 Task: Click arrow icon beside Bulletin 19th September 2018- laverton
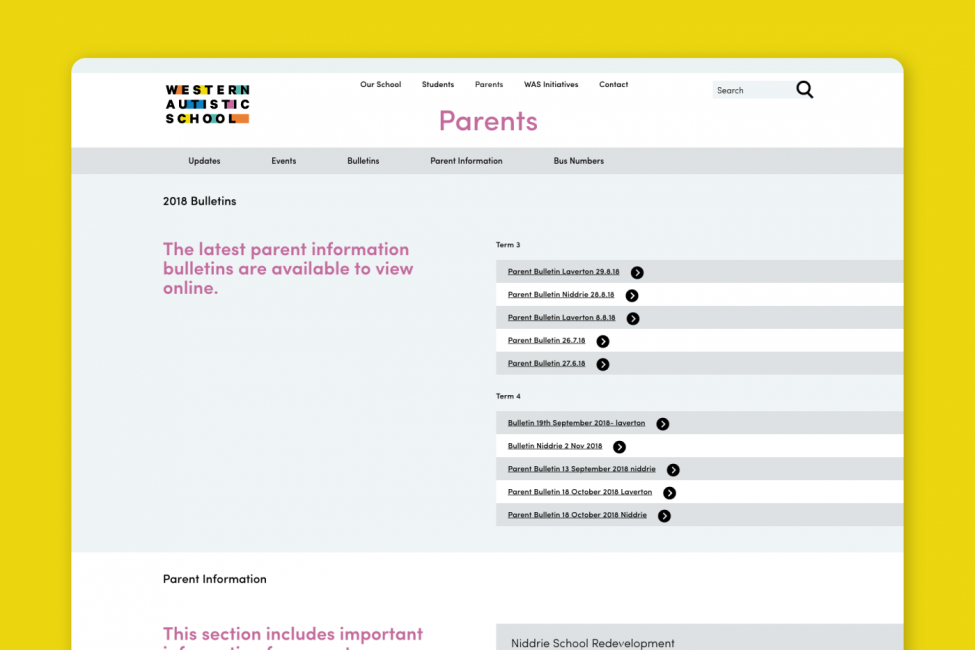point(663,424)
